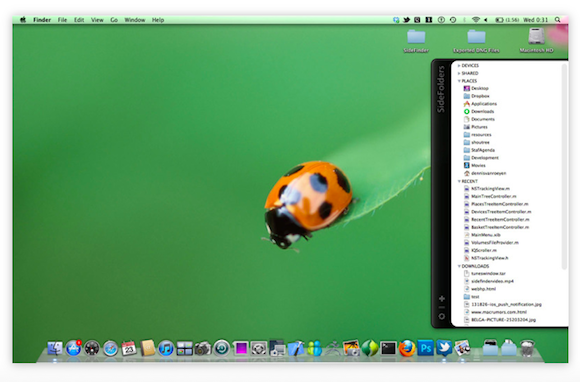Screen dimensions: 580x382
Task: Open the Preview icon in Dock
Action: (x=462, y=348)
